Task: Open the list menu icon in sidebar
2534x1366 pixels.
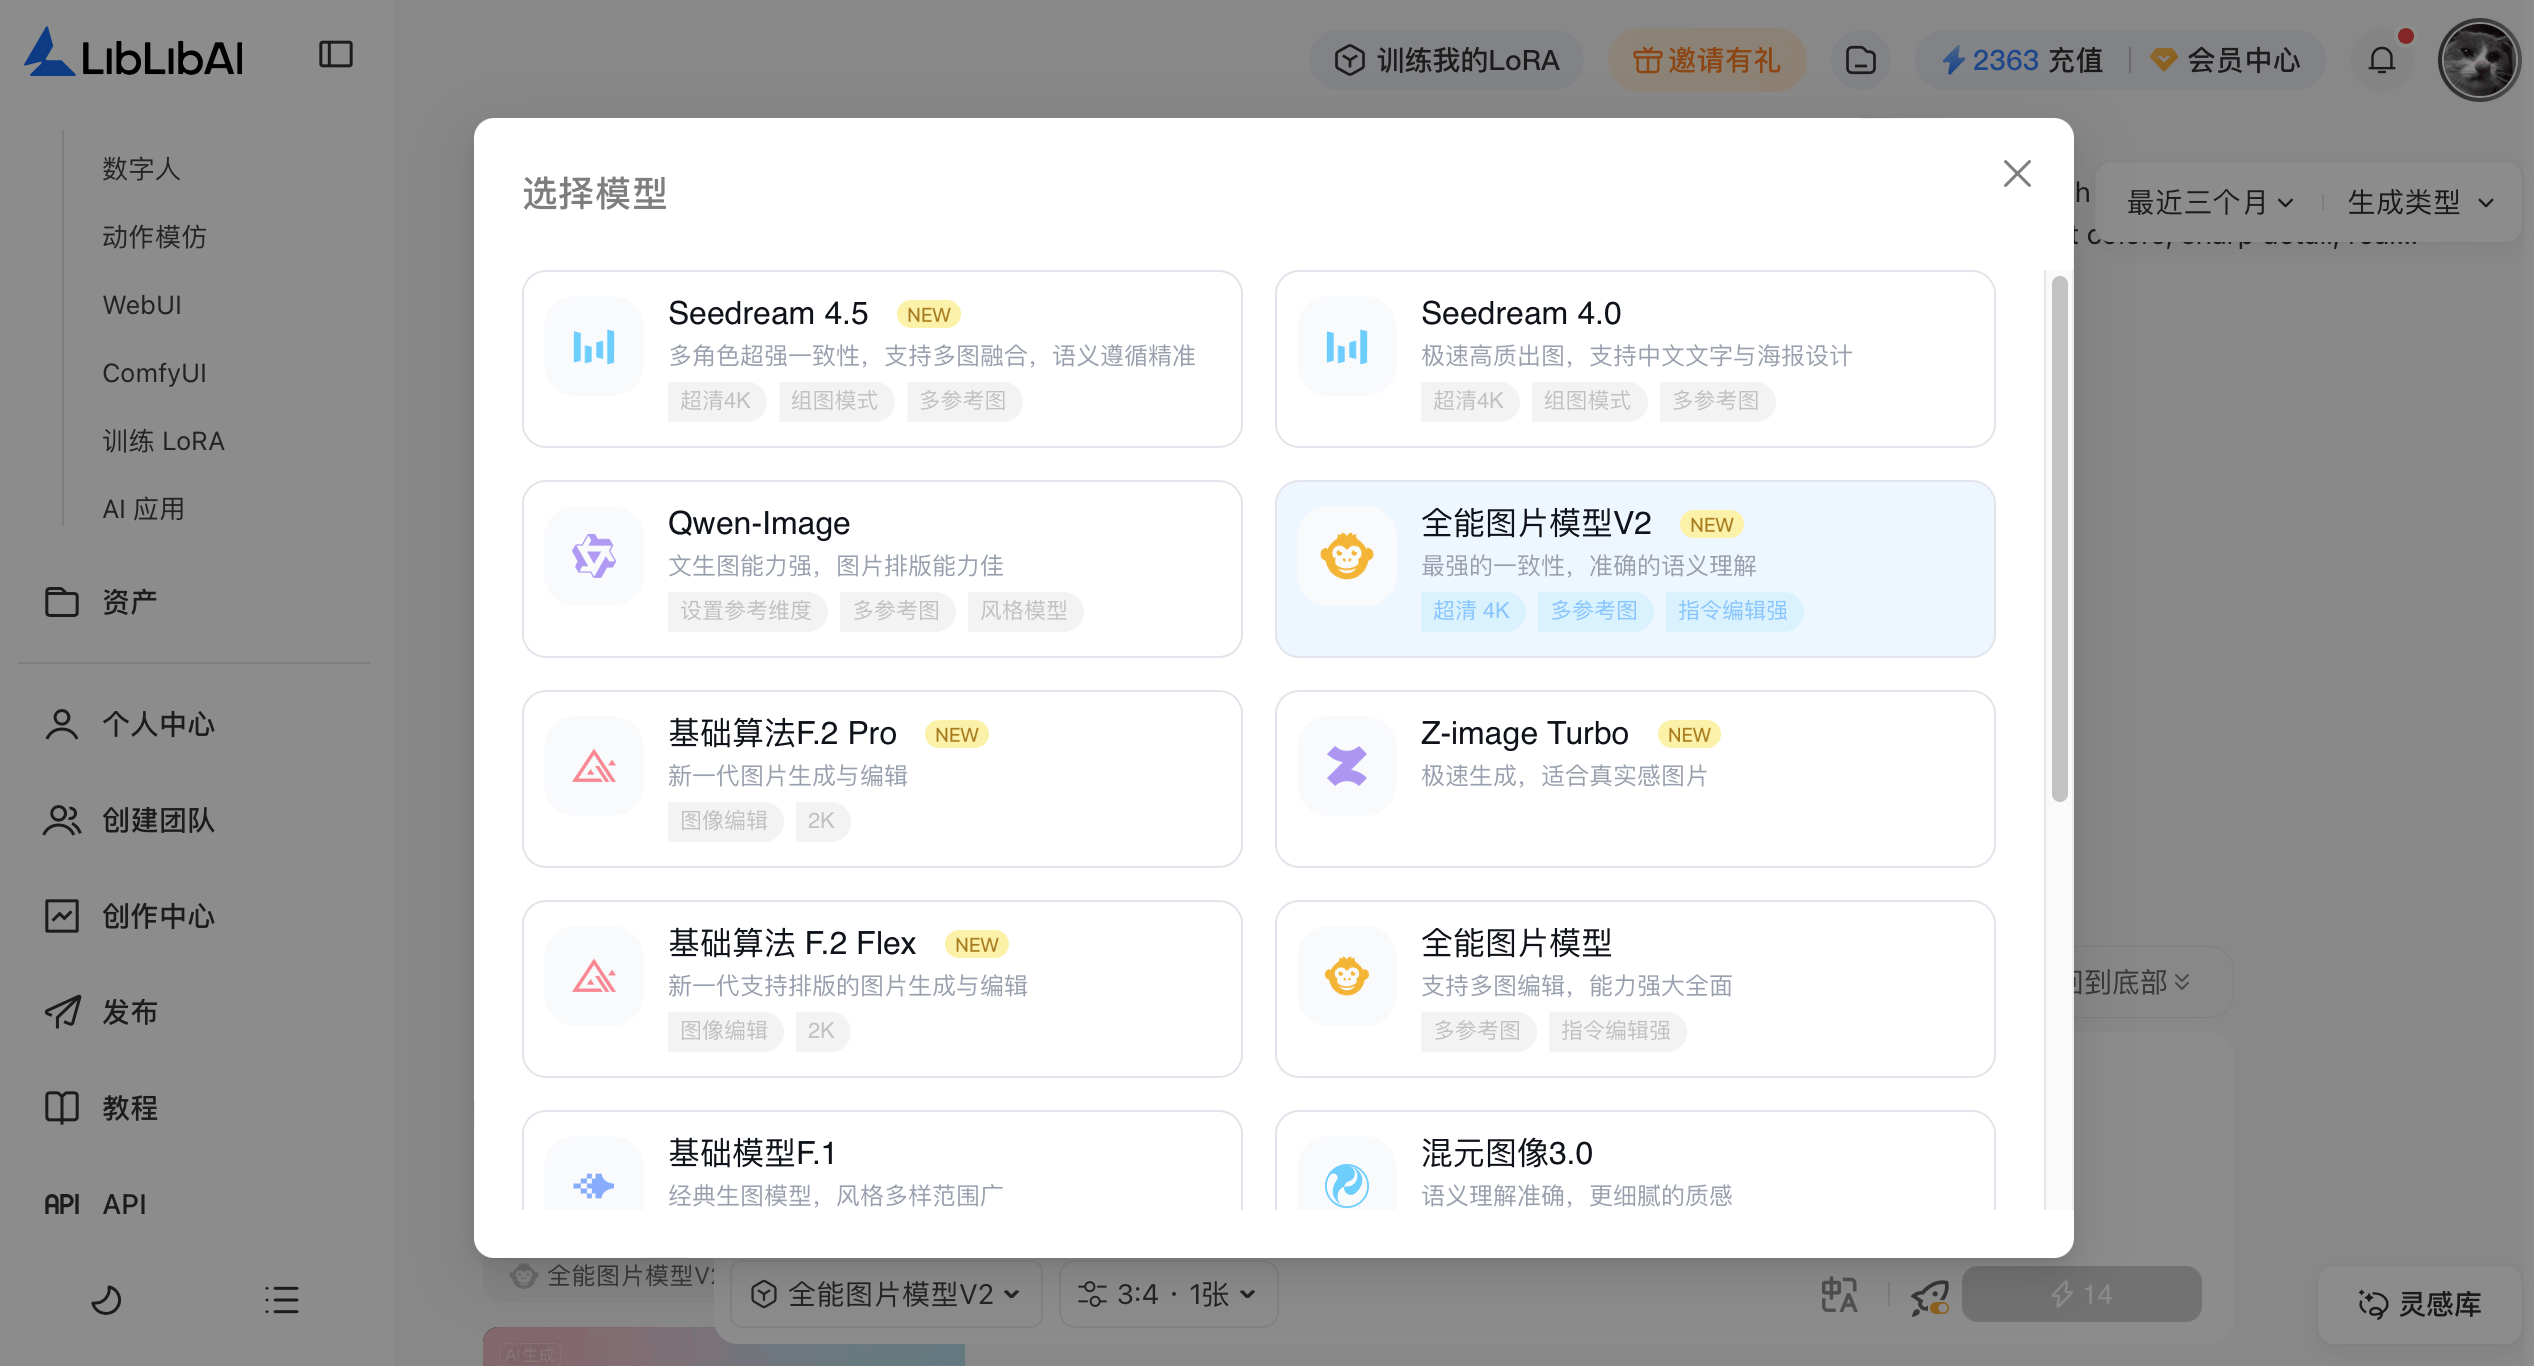Action: pos(282,1299)
